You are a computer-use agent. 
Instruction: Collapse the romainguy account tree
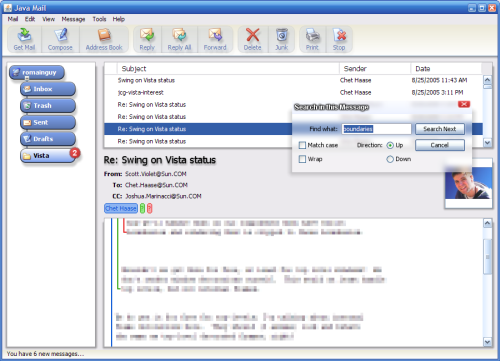[27, 78]
